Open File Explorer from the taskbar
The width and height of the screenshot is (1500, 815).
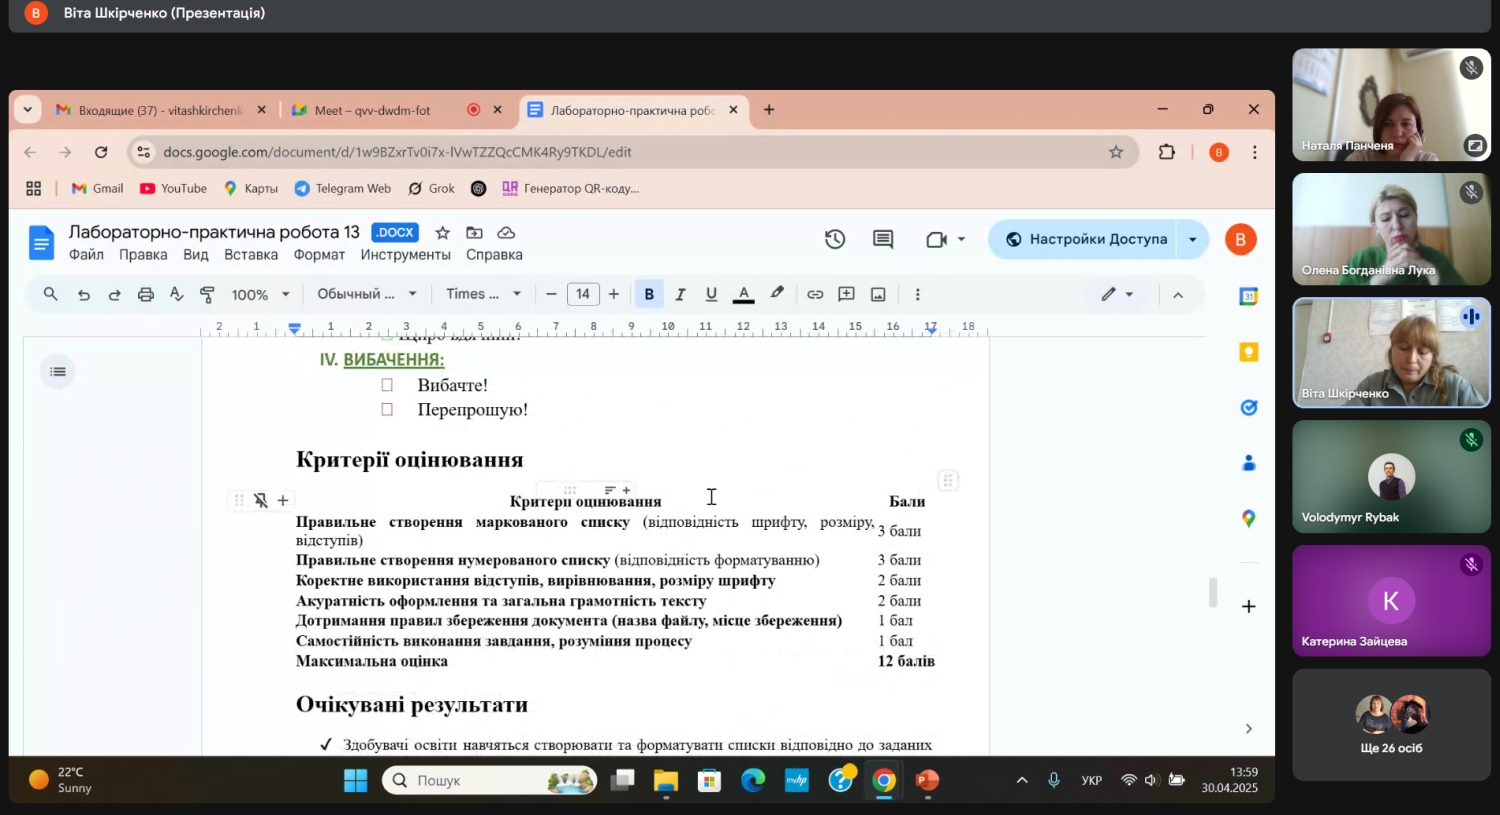pyautogui.click(x=666, y=780)
